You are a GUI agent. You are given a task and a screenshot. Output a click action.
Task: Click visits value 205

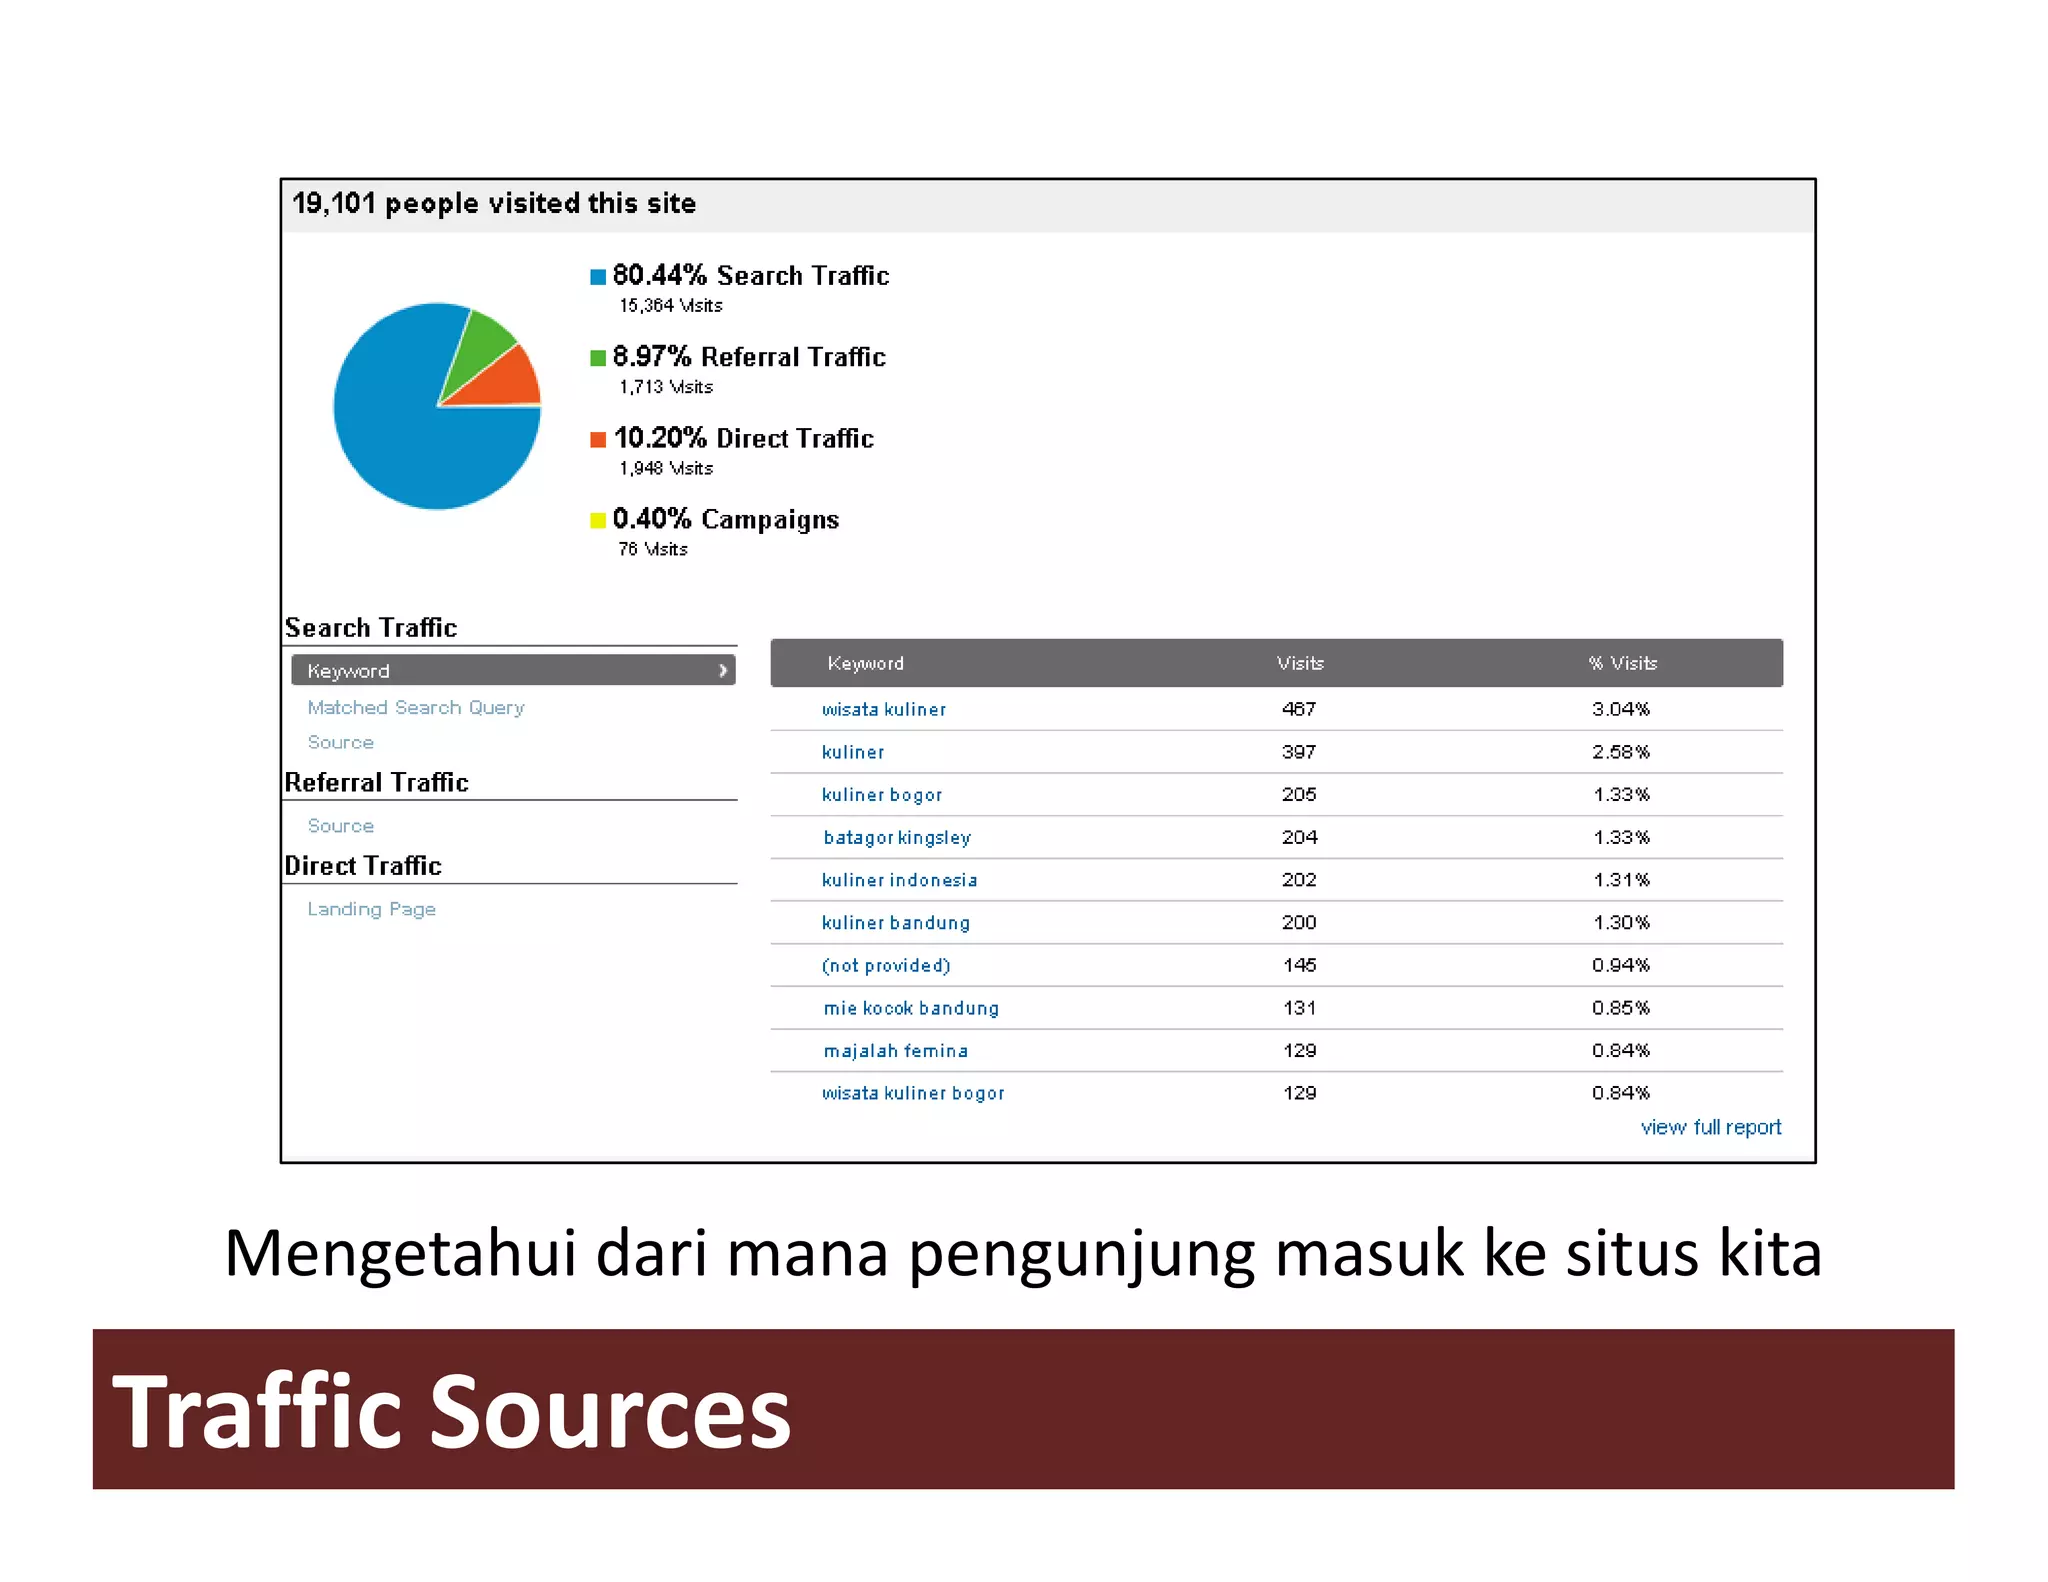coord(1299,794)
